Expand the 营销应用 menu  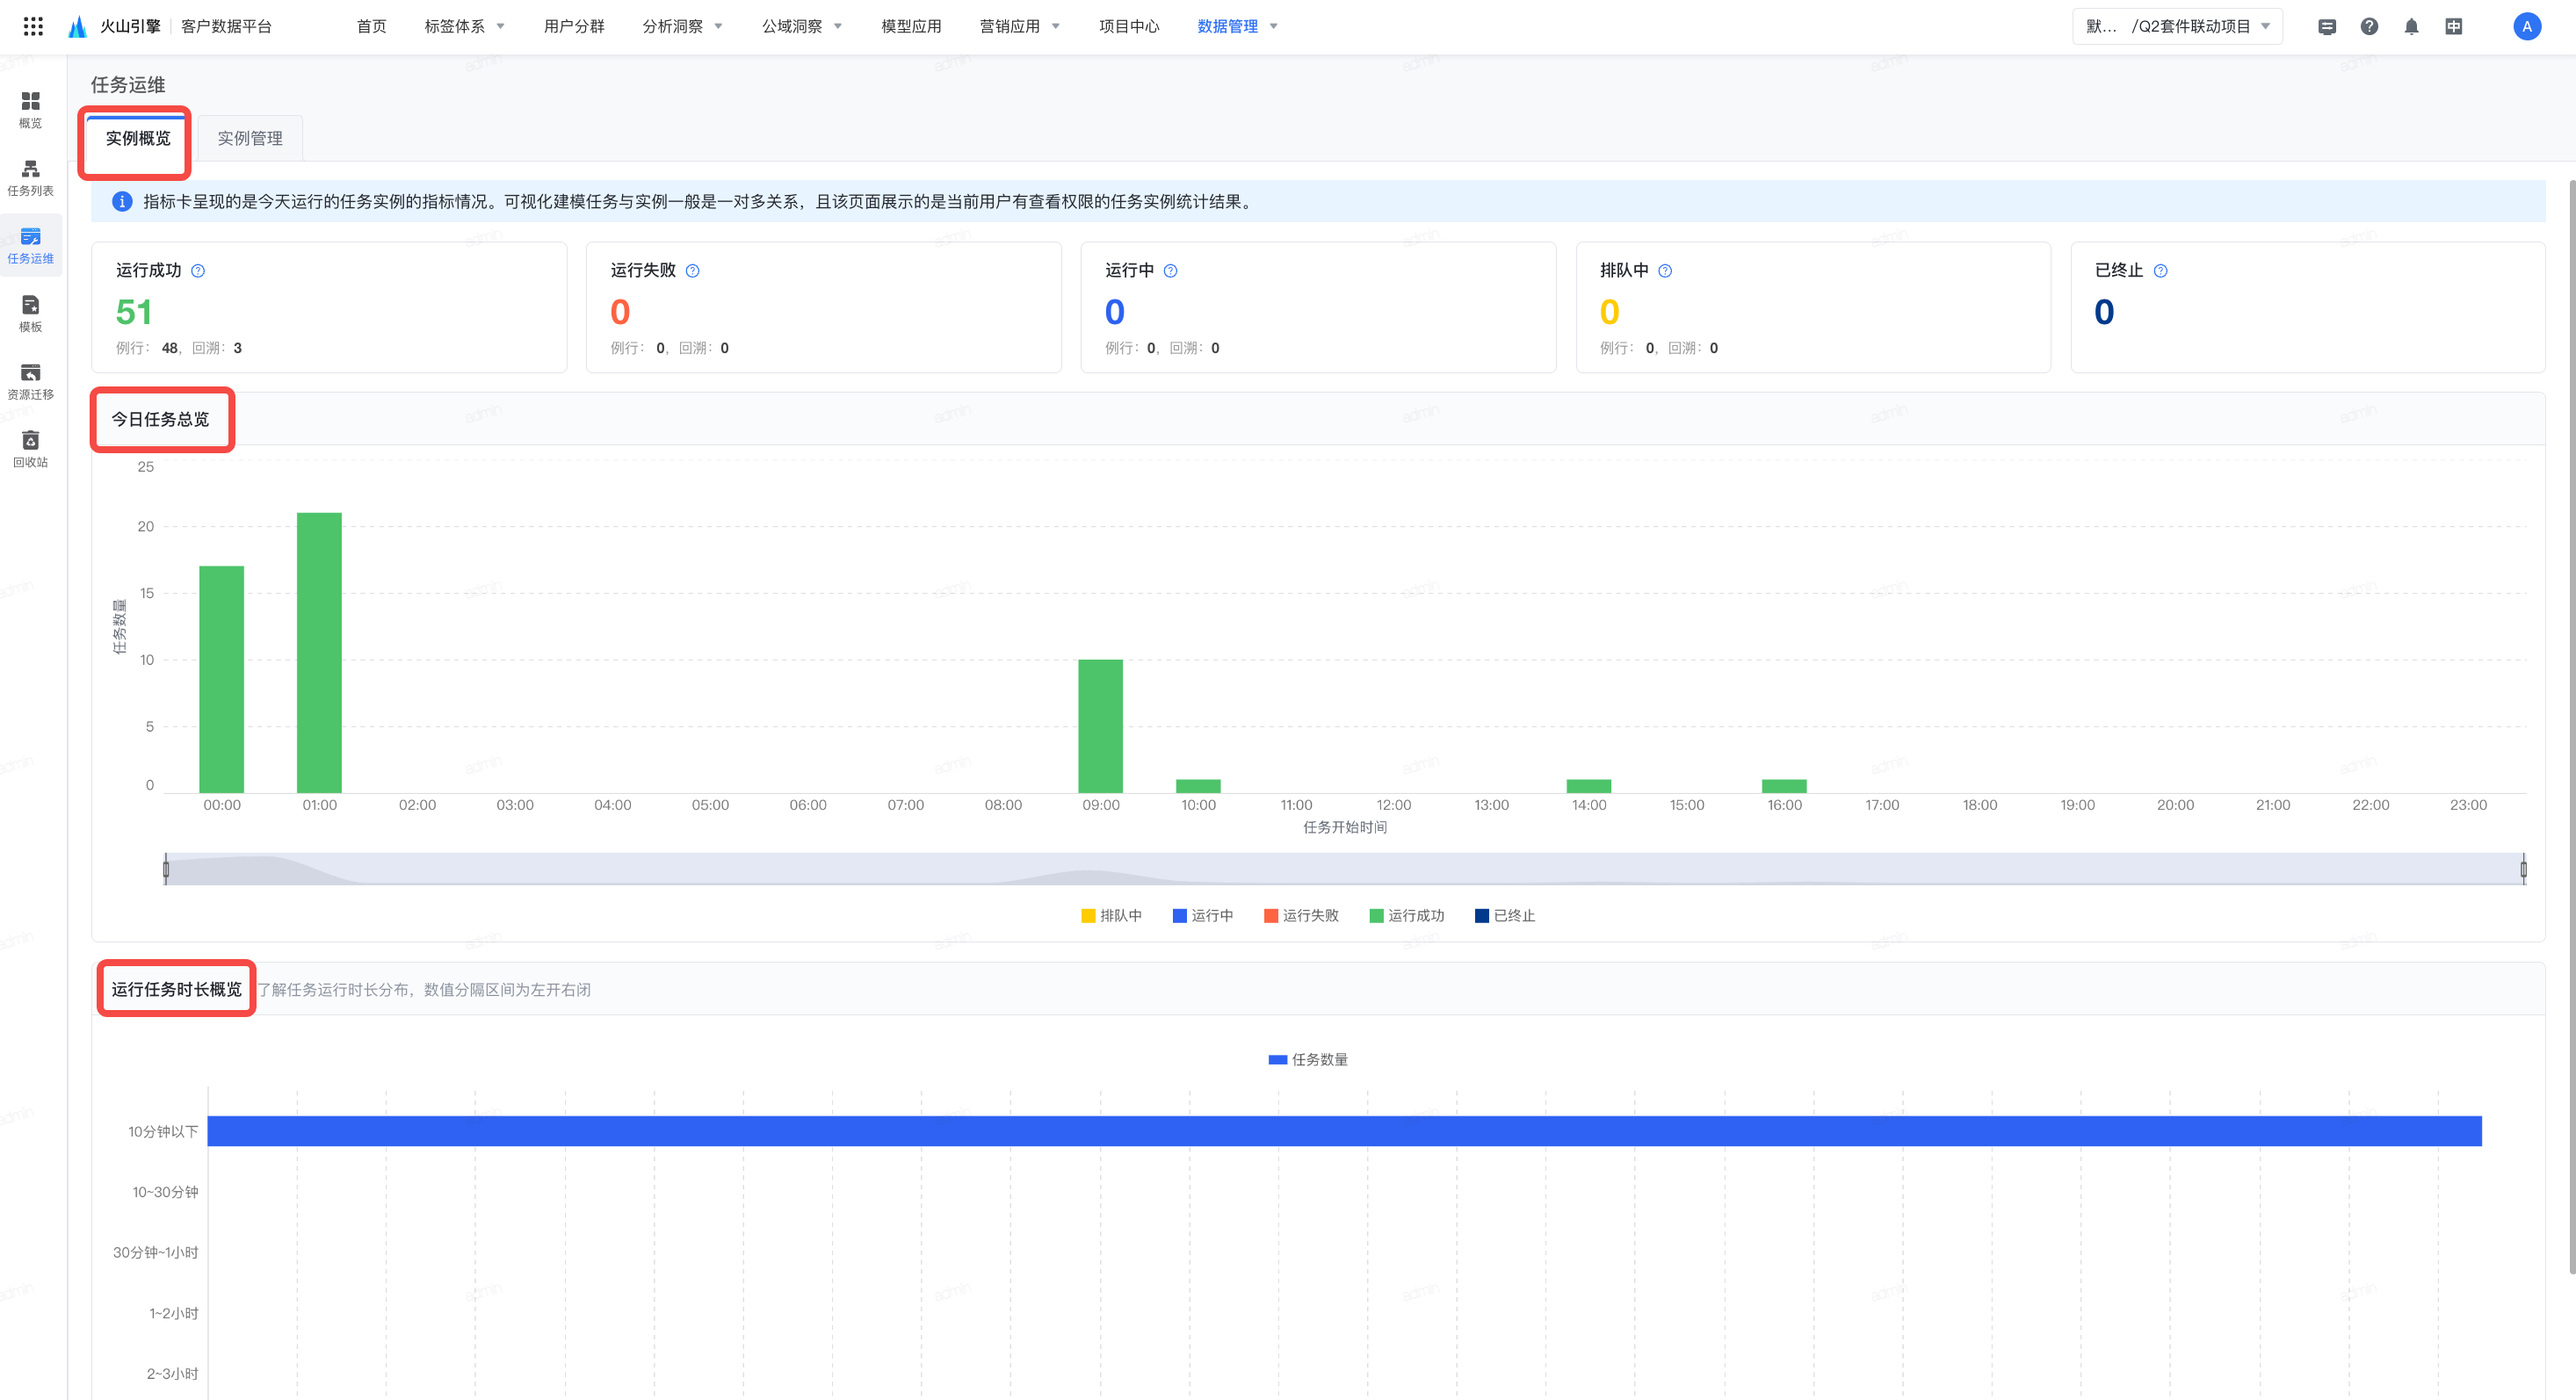pos(1019,27)
